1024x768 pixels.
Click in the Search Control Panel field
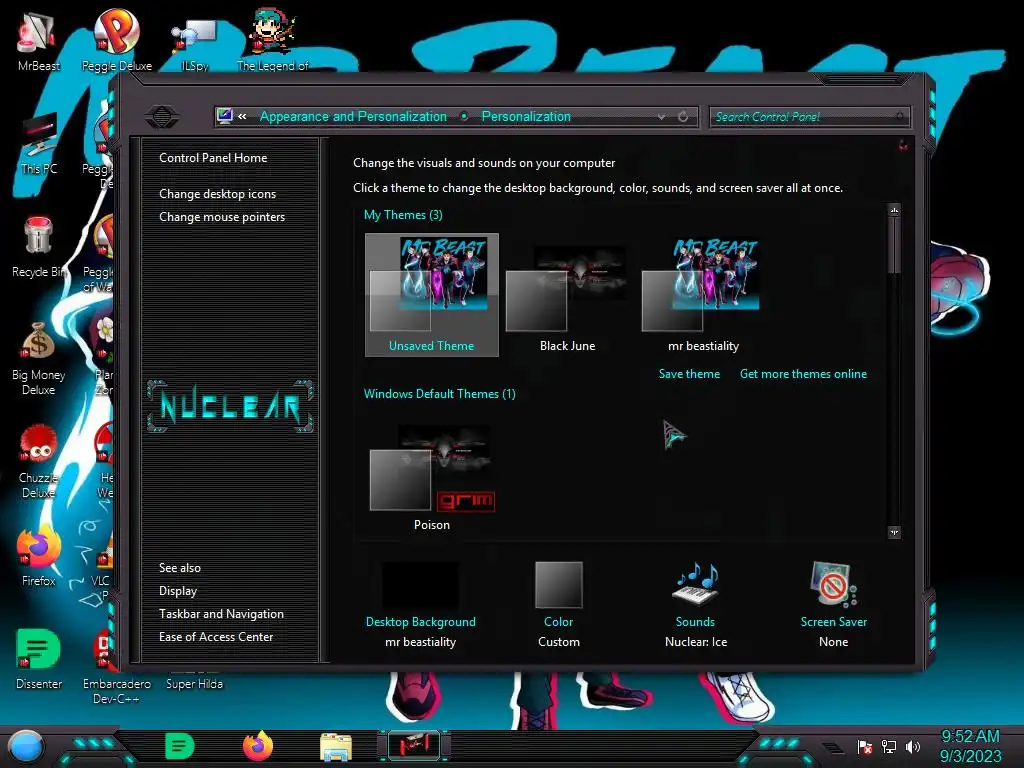810,117
